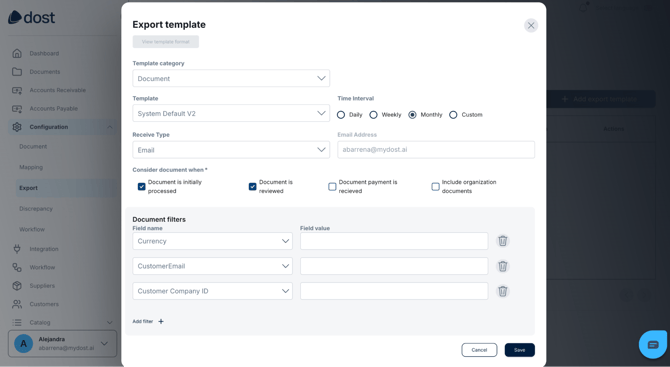Image resolution: width=670 pixels, height=367 pixels.
Task: Delete the CustomerEmail filter with trash icon
Action: pyautogui.click(x=503, y=266)
